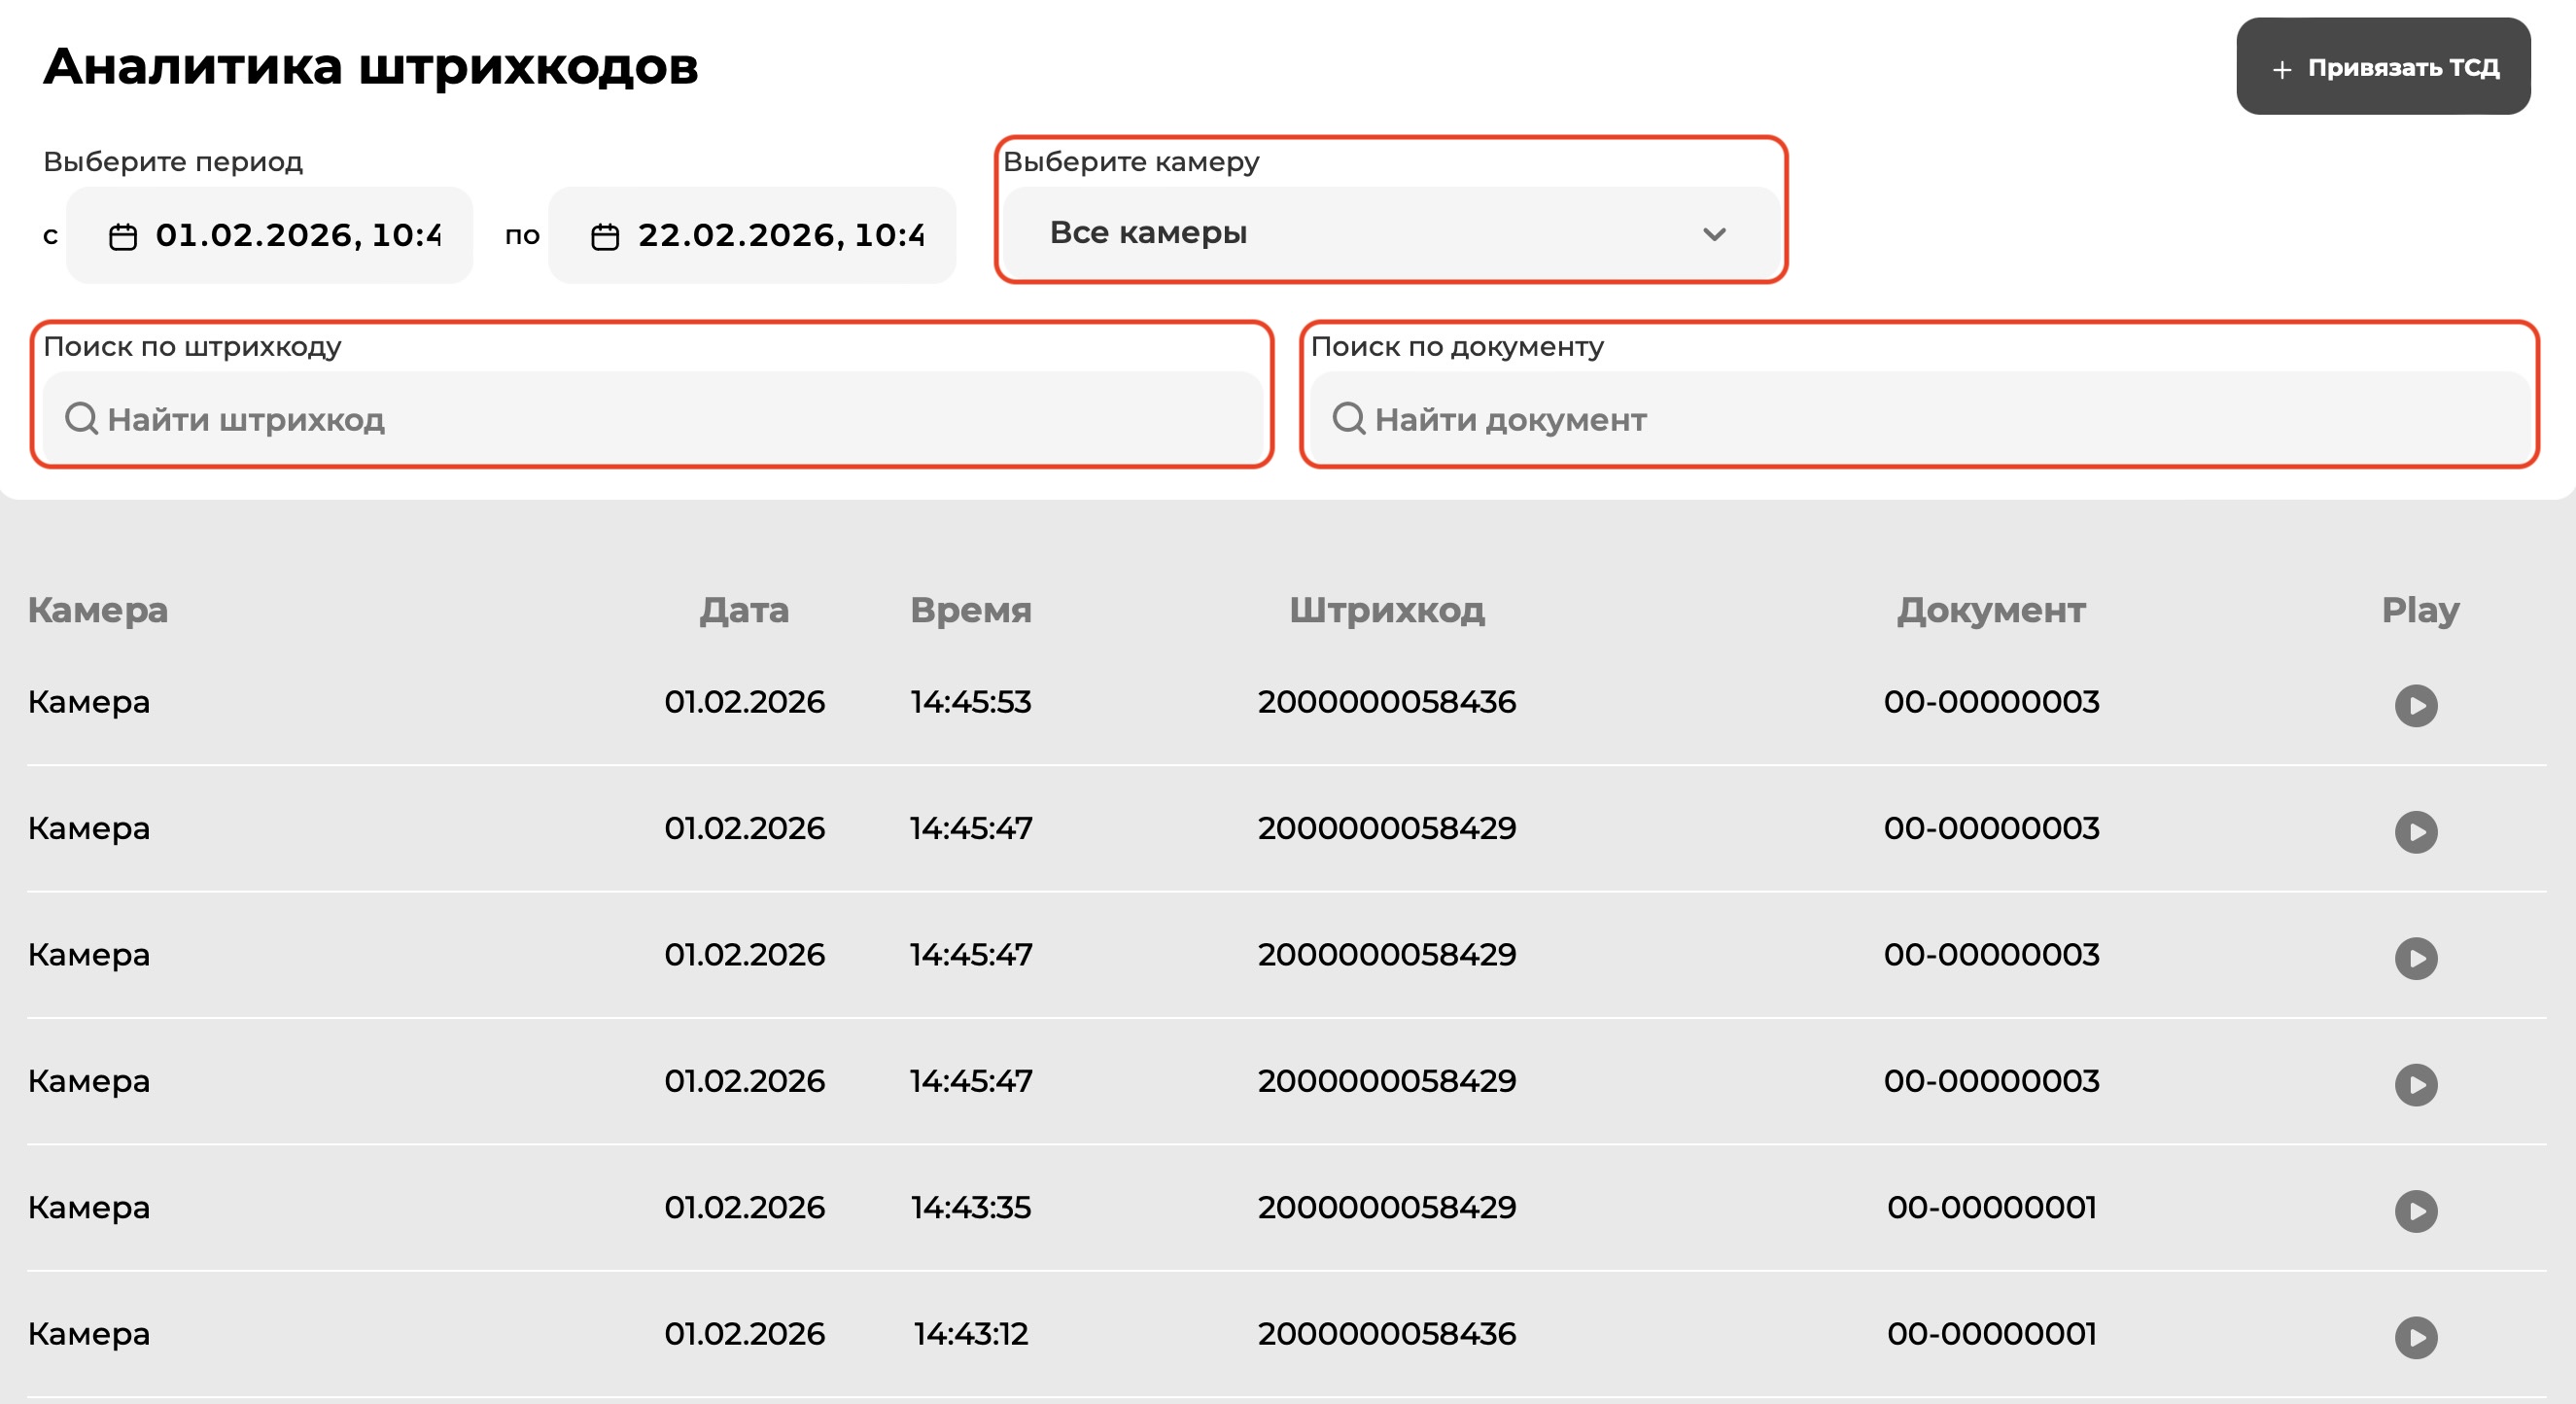The height and width of the screenshot is (1404, 2576).
Task: Click the magnifier icon in barcode search
Action: click(81, 419)
